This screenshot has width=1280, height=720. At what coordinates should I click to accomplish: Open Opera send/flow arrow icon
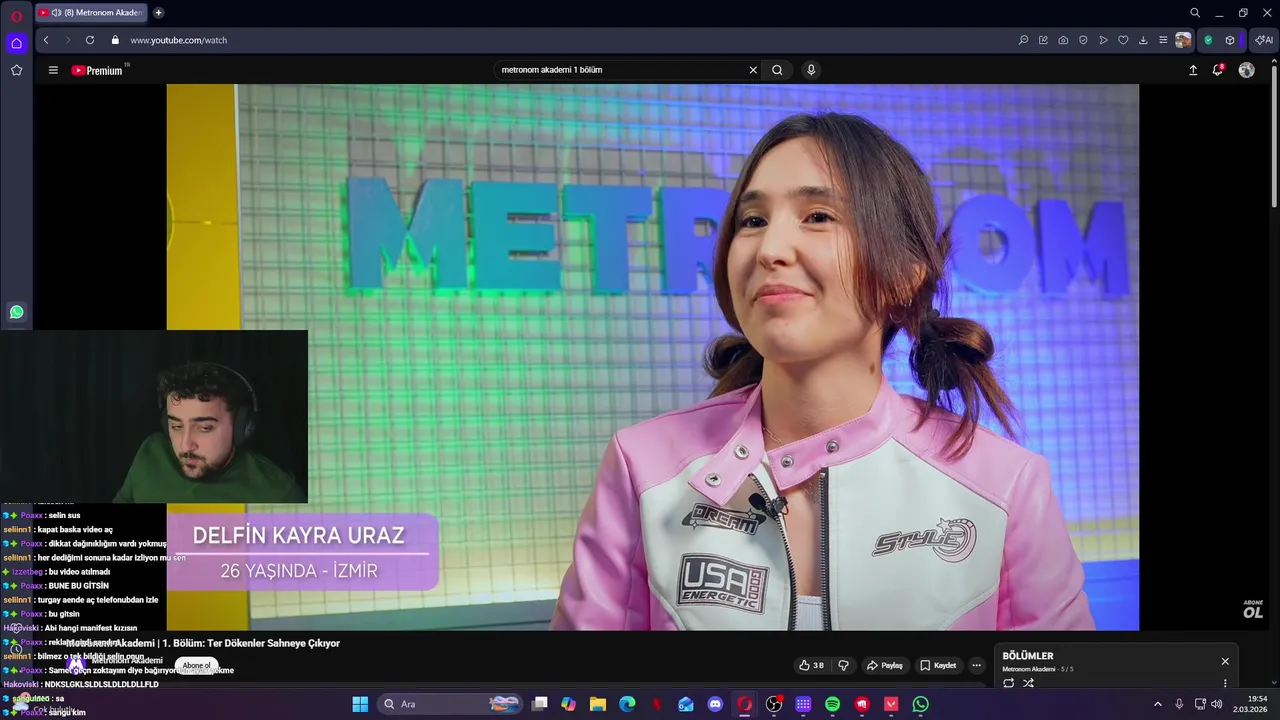[x=1103, y=40]
